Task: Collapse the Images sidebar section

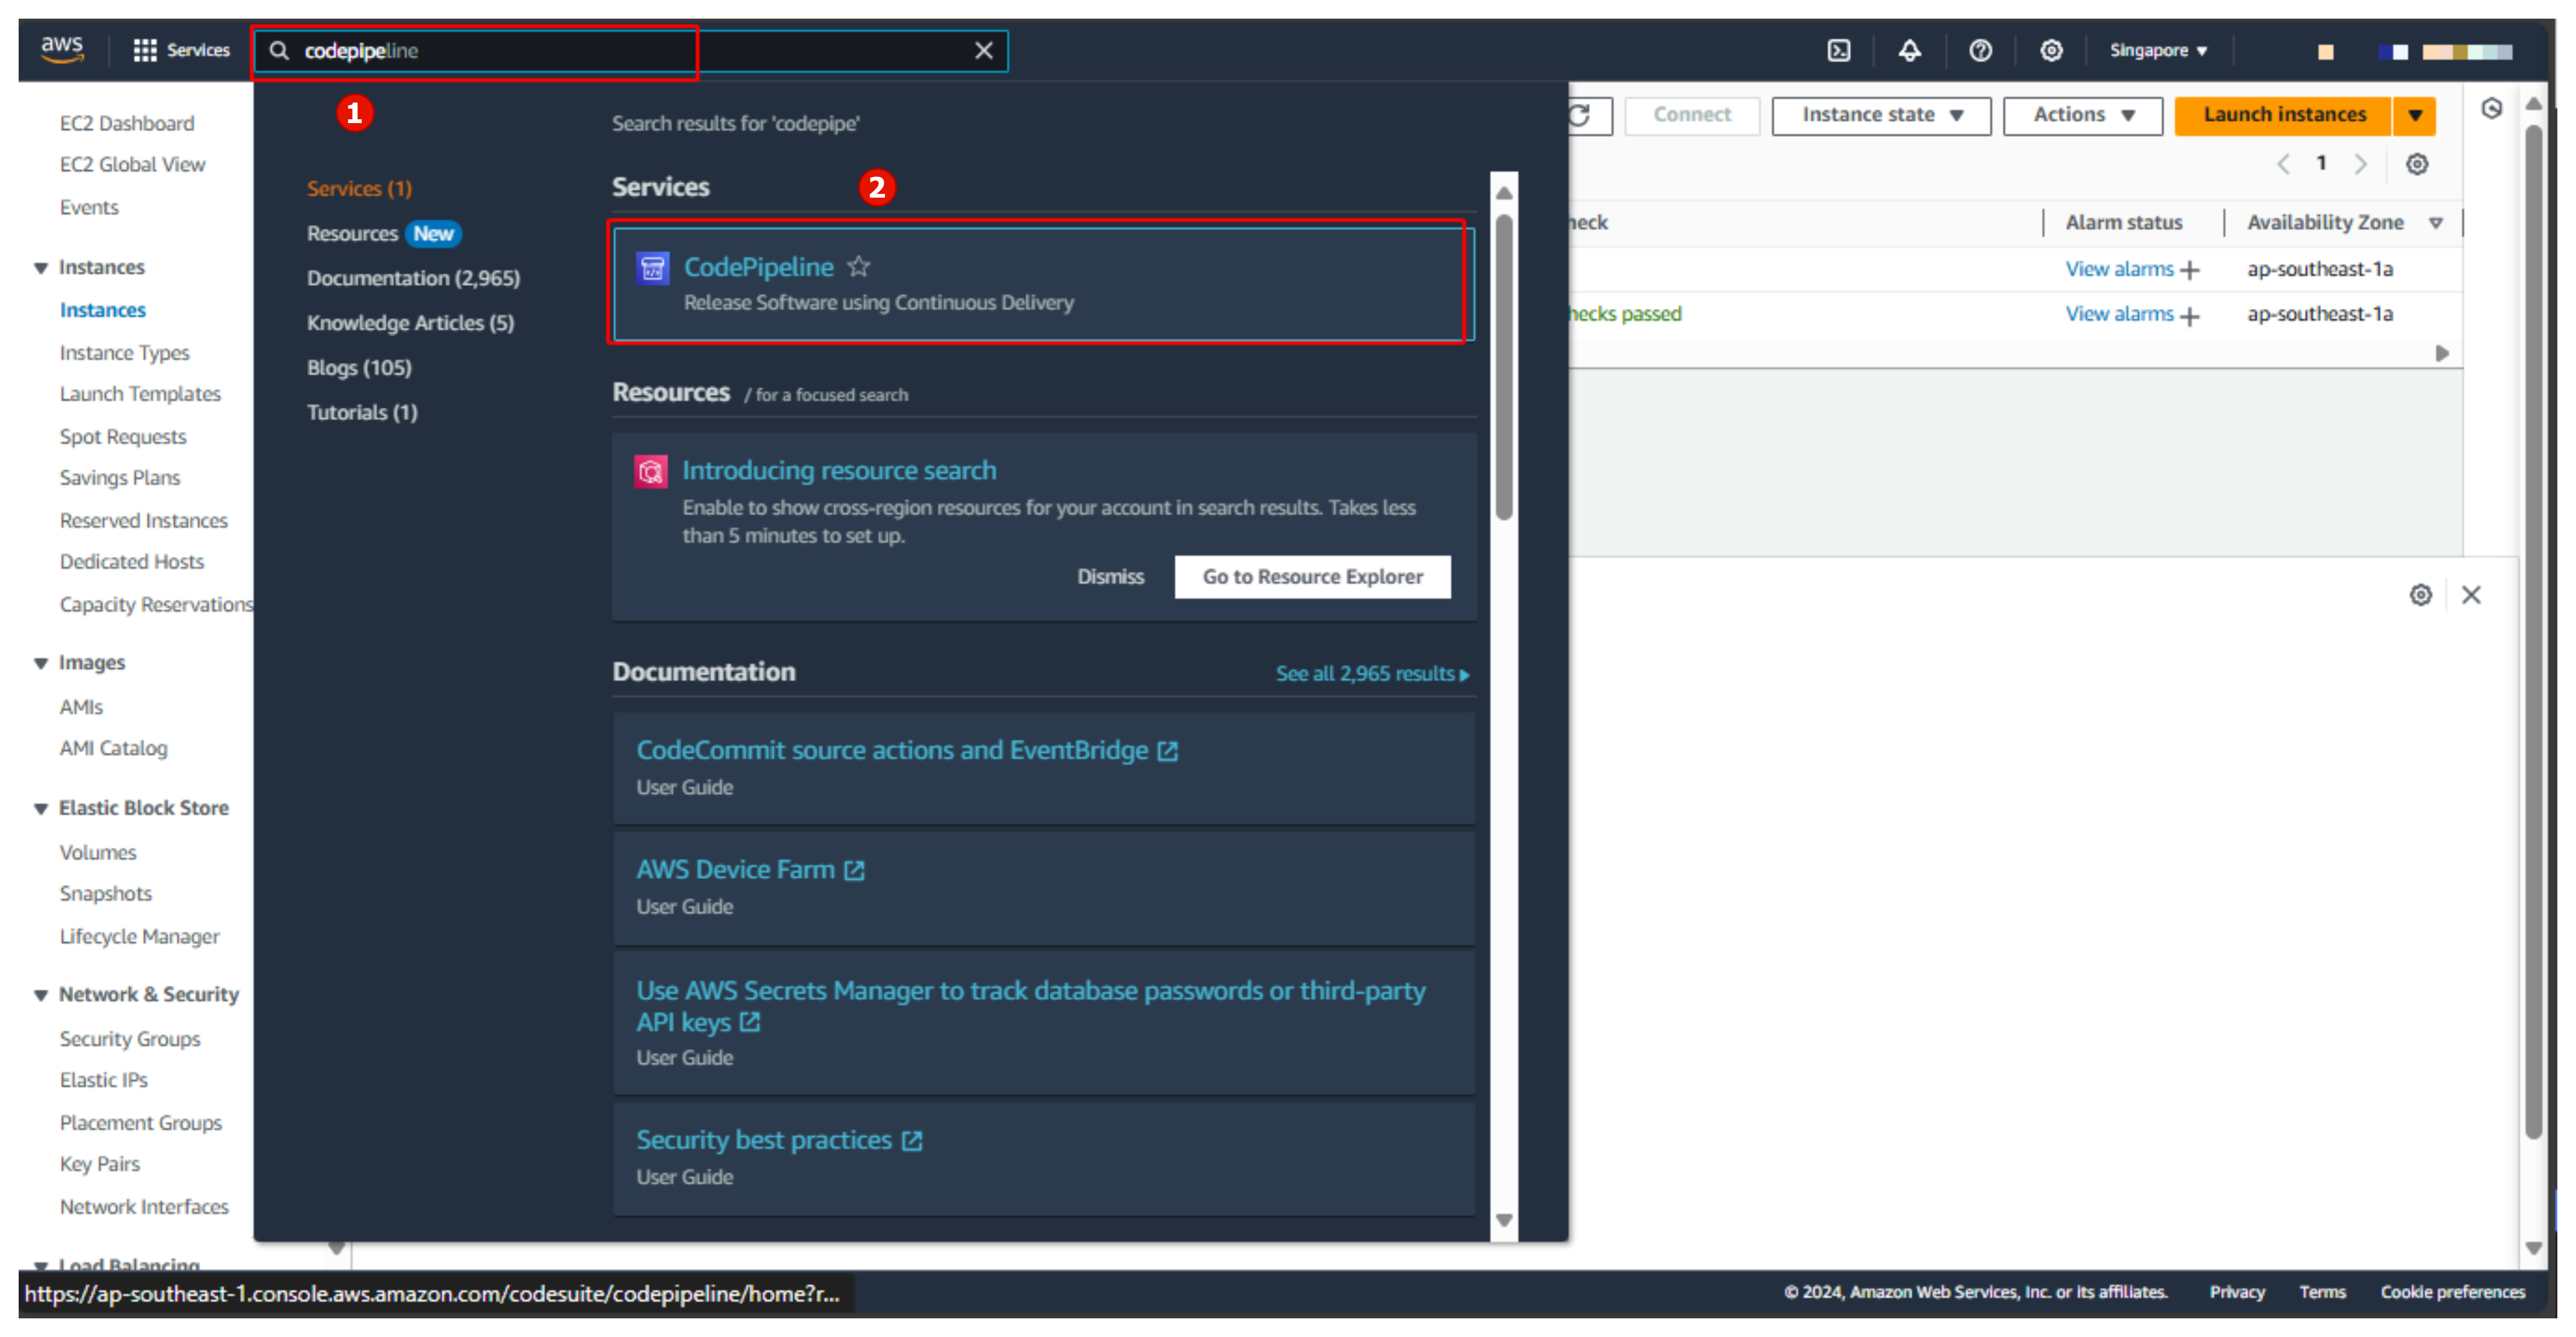Action: tap(41, 663)
